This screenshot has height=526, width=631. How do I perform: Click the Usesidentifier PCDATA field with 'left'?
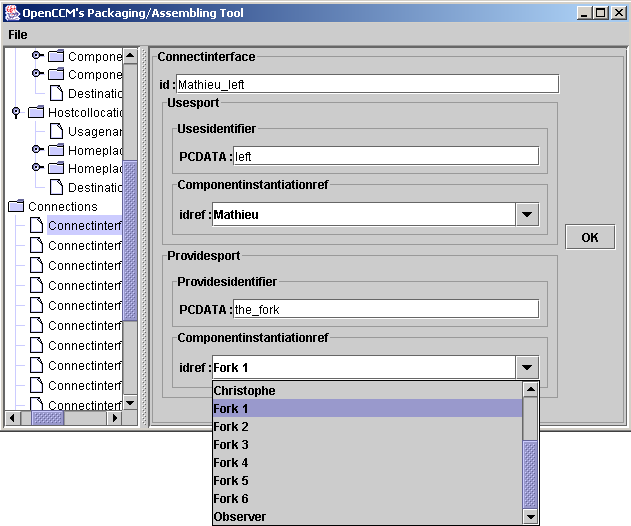pyautogui.click(x=386, y=156)
